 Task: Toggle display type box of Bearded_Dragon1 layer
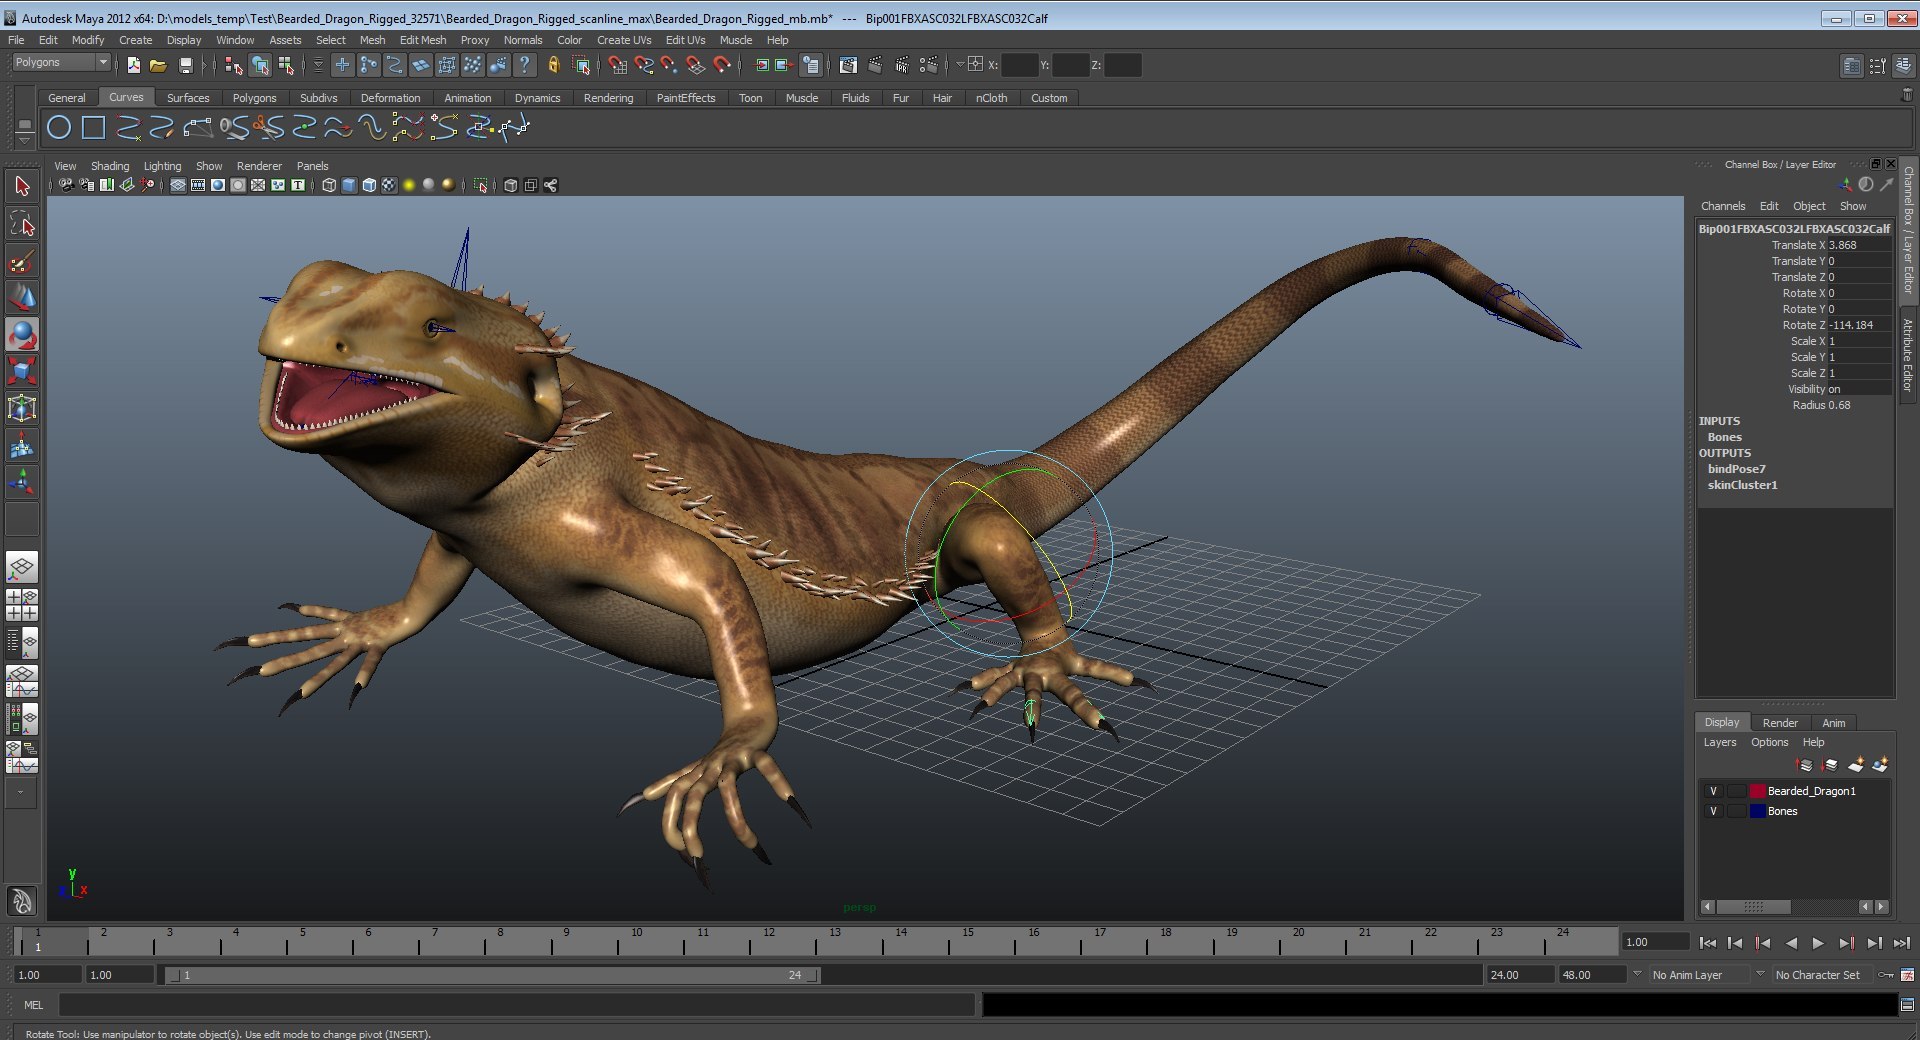[x=1736, y=791]
